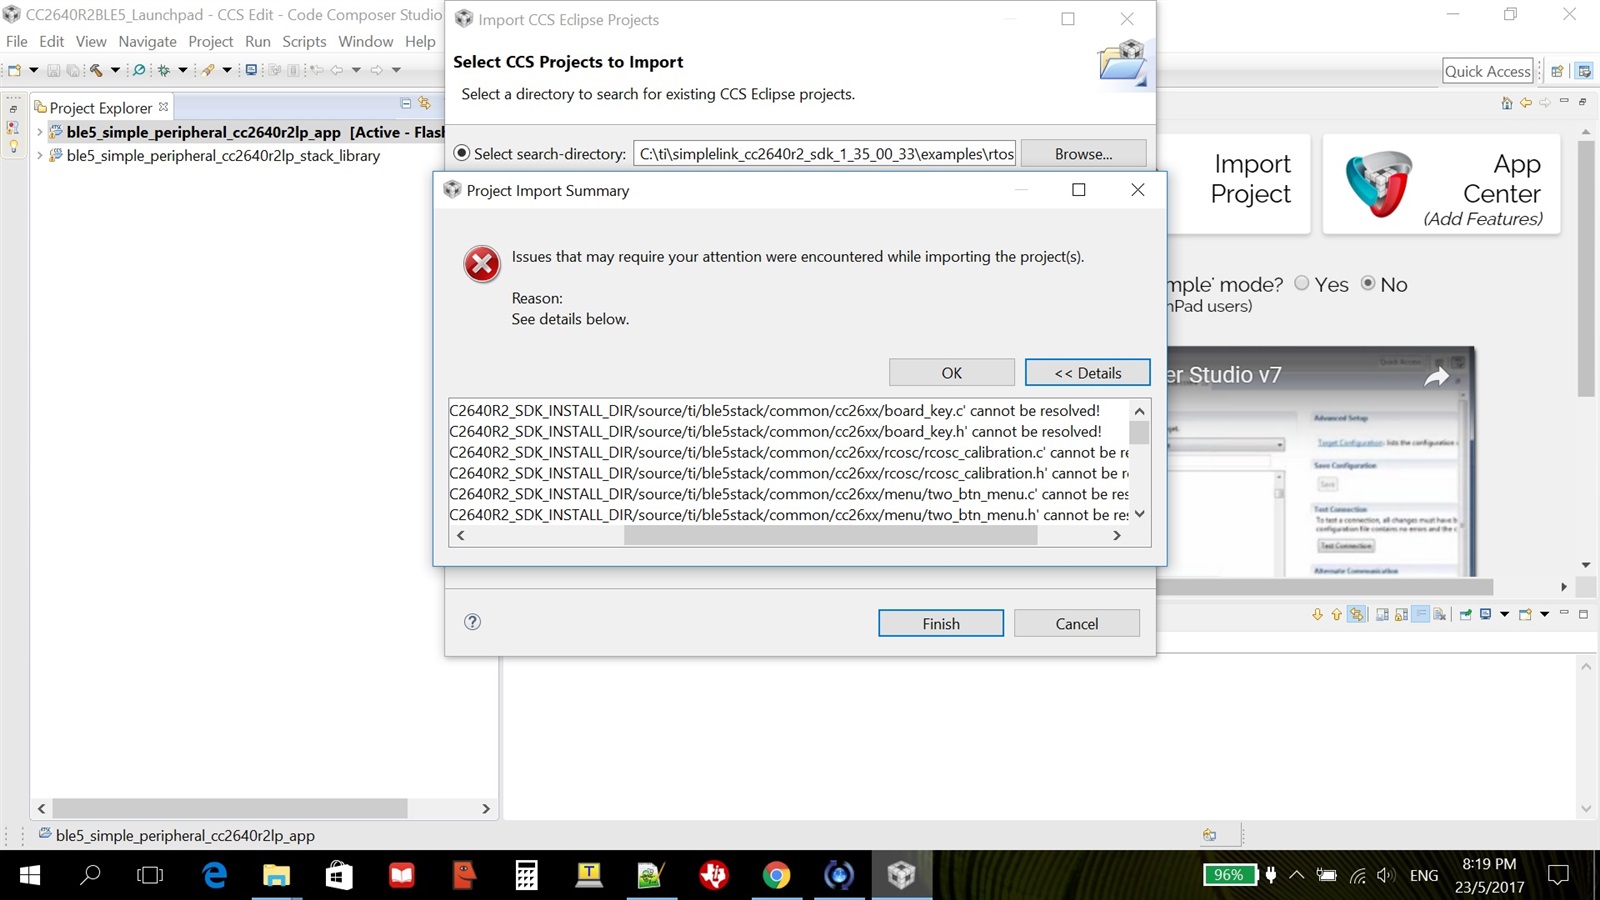This screenshot has height=900, width=1600.
Task: Click the two_btn_menu.h error line
Action: coord(789,514)
